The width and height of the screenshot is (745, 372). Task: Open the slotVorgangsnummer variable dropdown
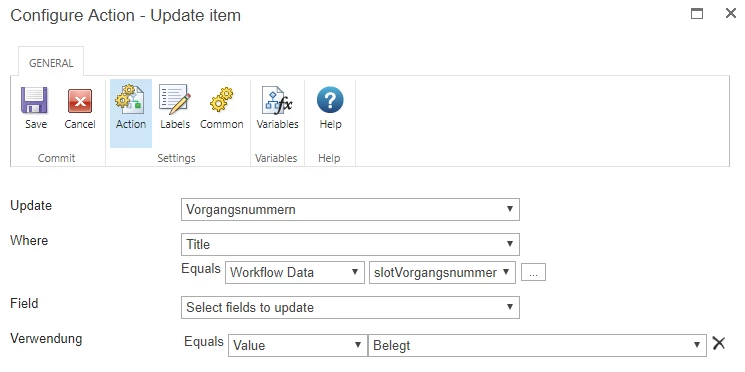(x=442, y=272)
